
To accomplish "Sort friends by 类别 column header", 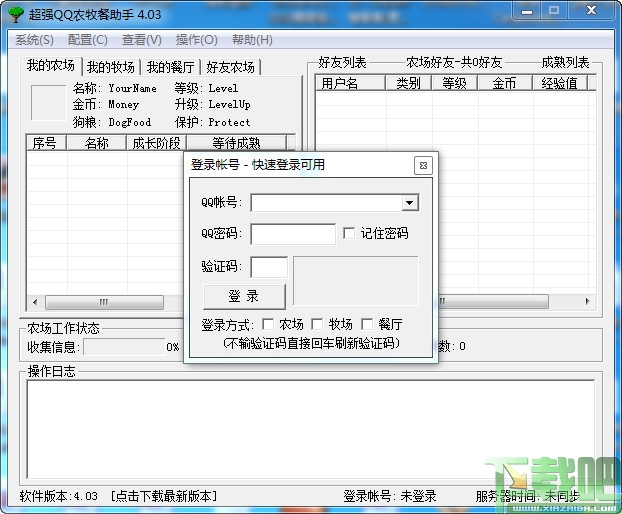I will click(x=409, y=83).
